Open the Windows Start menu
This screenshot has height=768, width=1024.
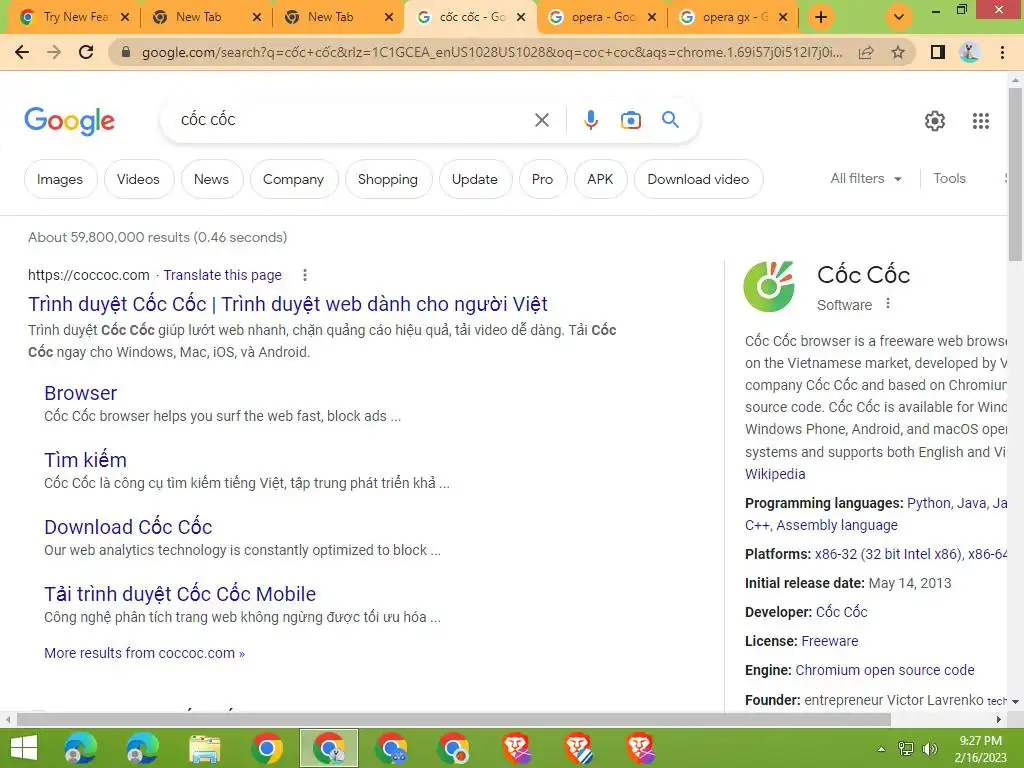pos(24,748)
